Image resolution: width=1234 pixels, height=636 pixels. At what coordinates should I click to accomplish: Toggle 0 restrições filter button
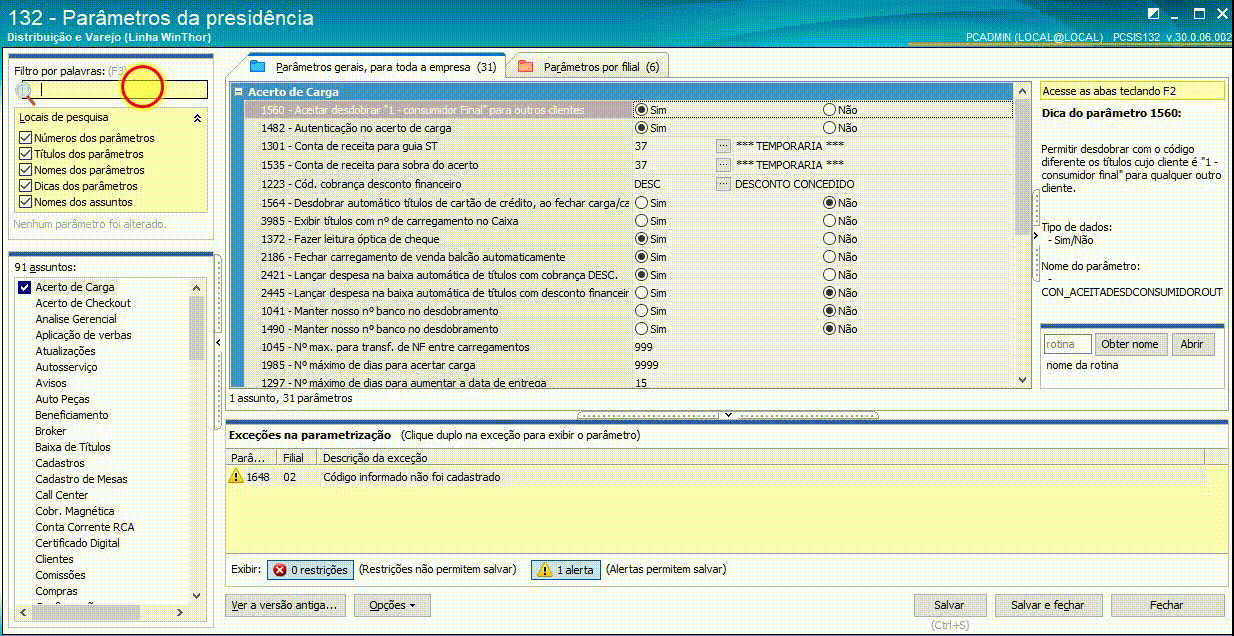[310, 570]
